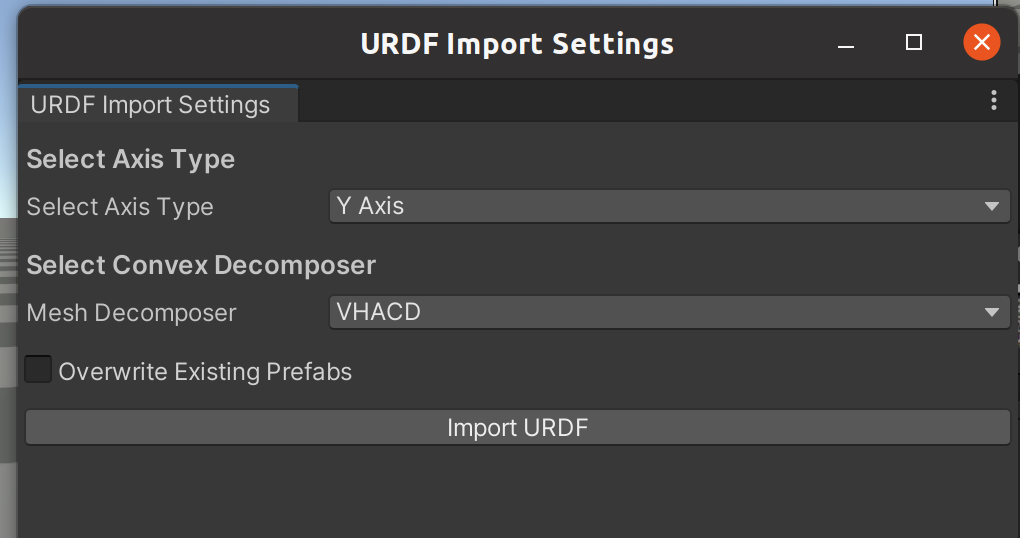The image size is (1020, 538).
Task: Click empty tab strip beside the settings tab
Action: tap(641, 103)
